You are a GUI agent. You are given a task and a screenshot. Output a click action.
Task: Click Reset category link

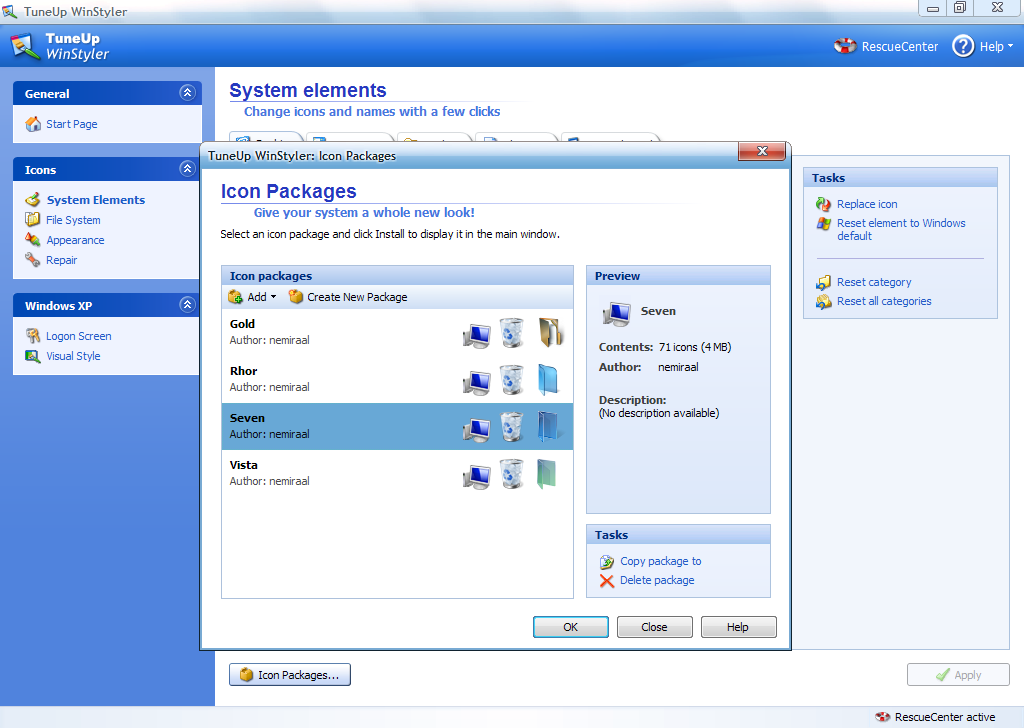click(874, 282)
